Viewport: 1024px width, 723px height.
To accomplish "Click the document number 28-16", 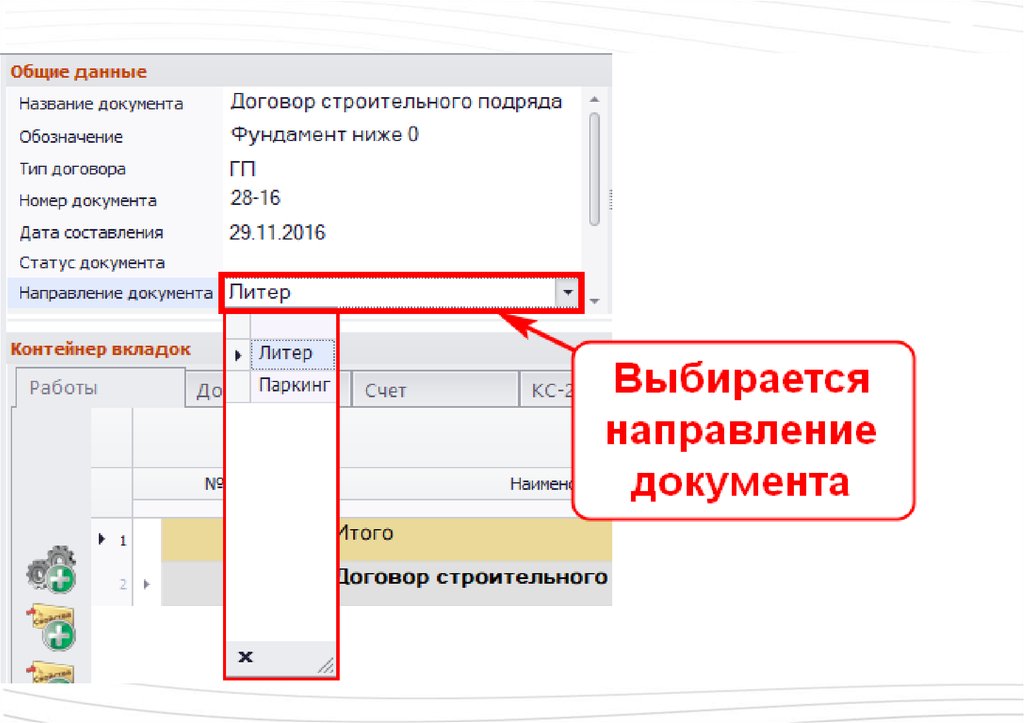I will click(x=255, y=198).
